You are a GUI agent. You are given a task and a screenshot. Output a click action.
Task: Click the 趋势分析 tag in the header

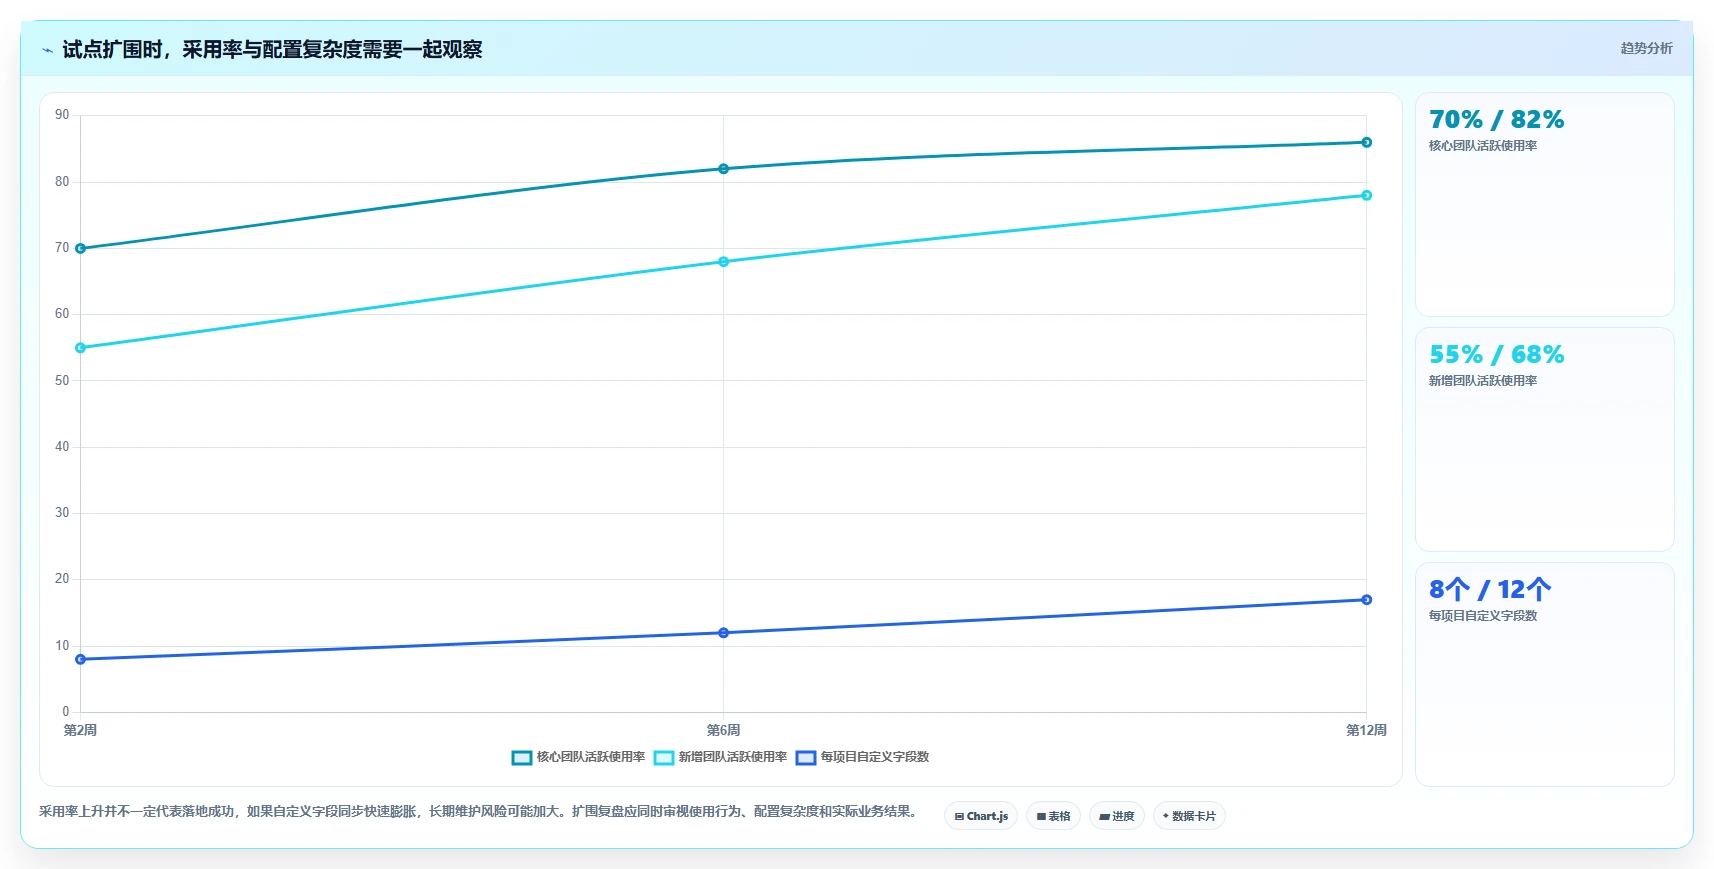click(1646, 48)
